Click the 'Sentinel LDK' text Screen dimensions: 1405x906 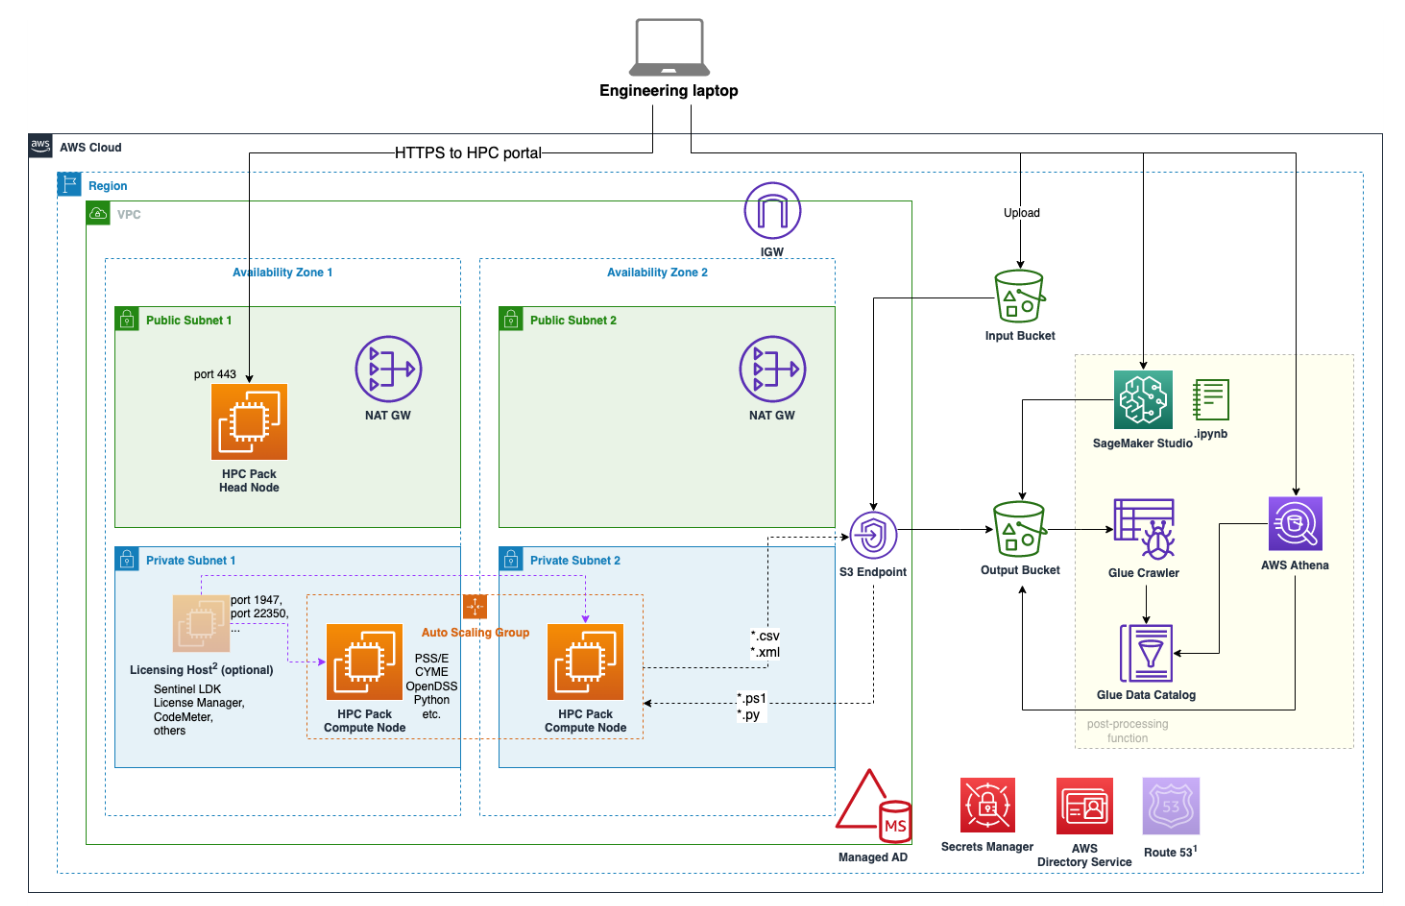point(188,689)
